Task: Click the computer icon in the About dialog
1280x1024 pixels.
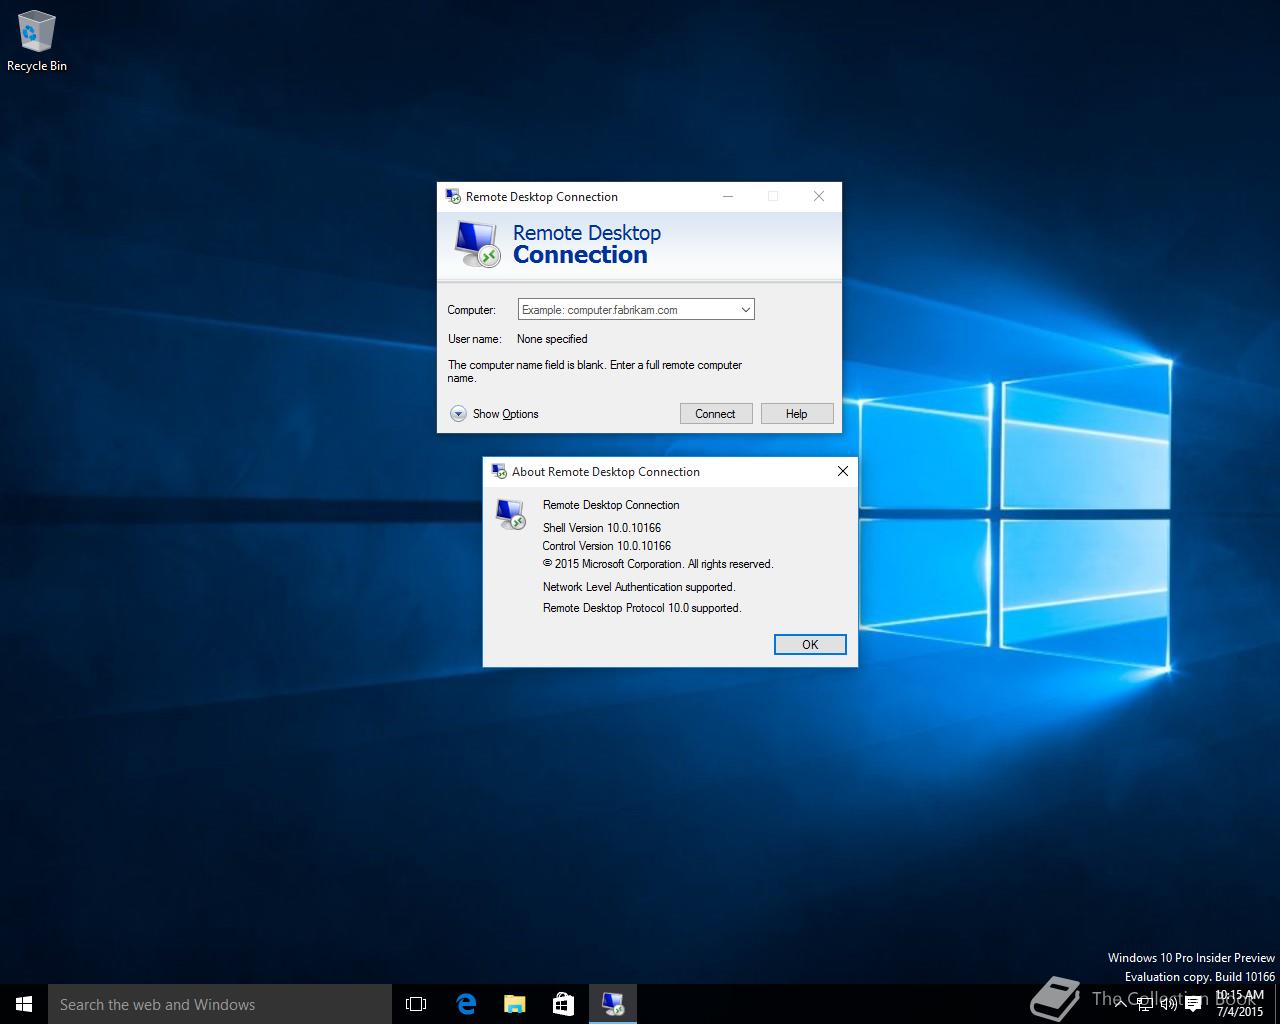Action: click(511, 514)
